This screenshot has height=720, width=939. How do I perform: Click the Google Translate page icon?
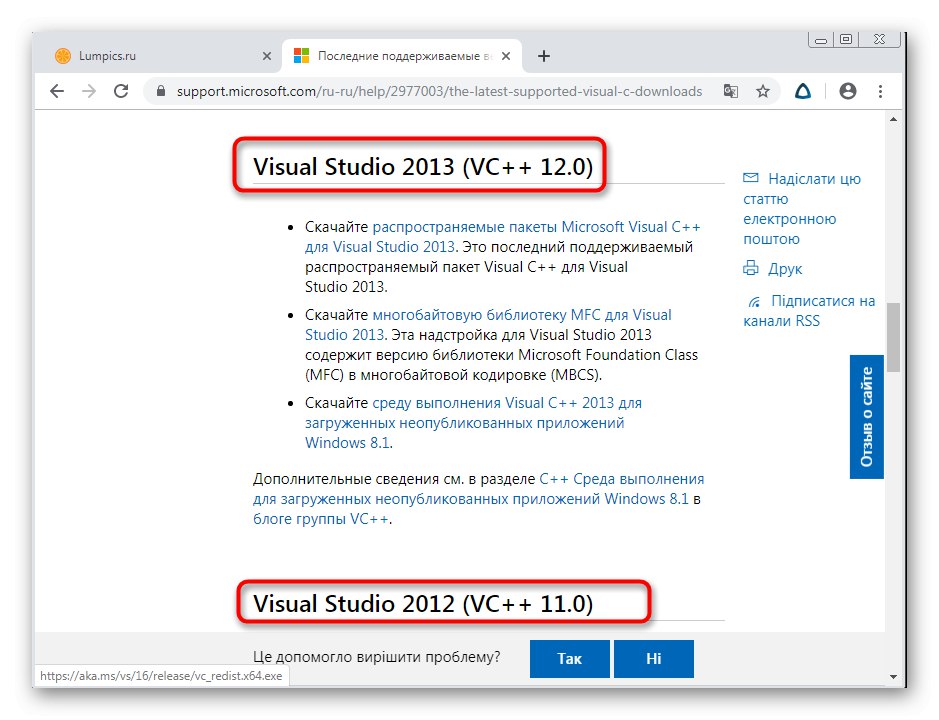(731, 91)
